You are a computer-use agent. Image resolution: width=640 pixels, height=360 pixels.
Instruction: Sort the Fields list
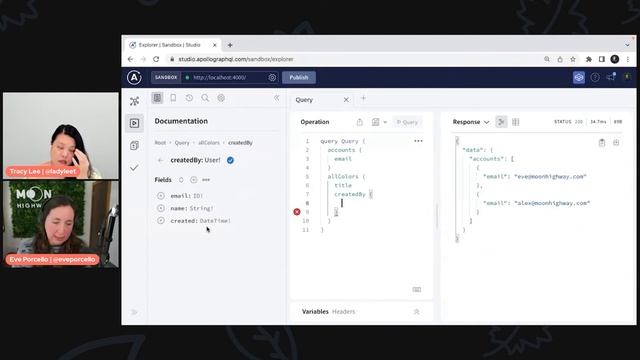coord(181,180)
